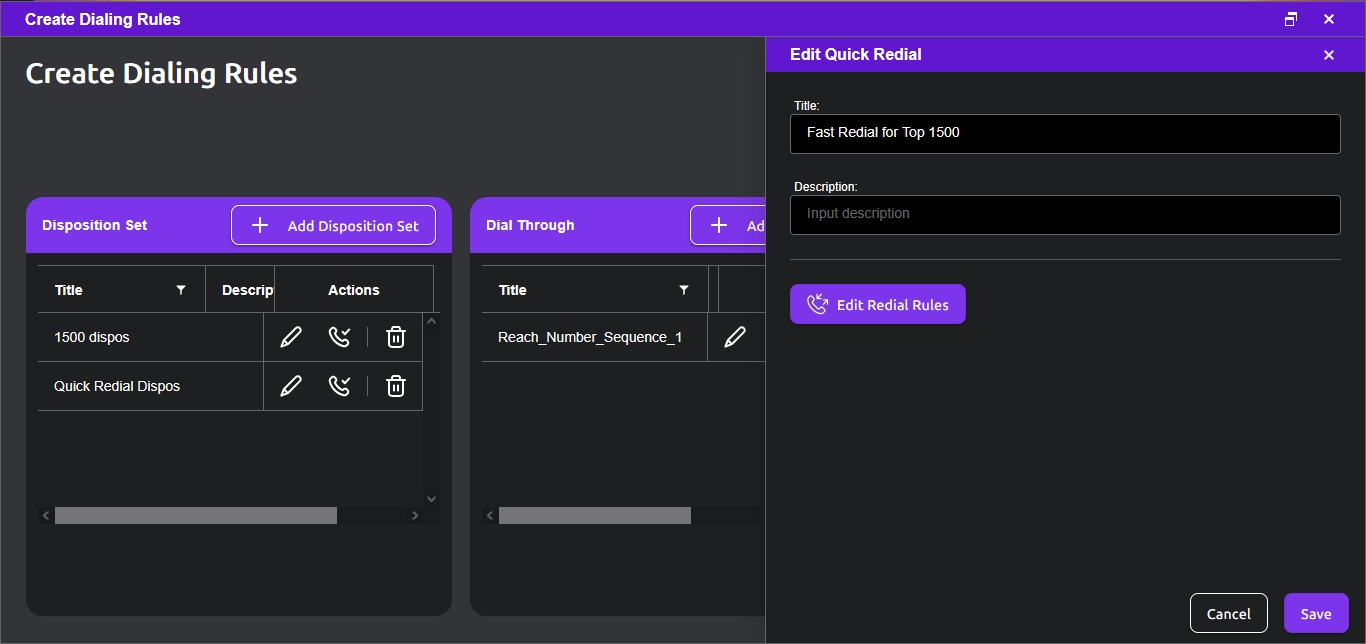Close the Create Dialing Rules window
Image resolution: width=1366 pixels, height=644 pixels.
point(1329,19)
